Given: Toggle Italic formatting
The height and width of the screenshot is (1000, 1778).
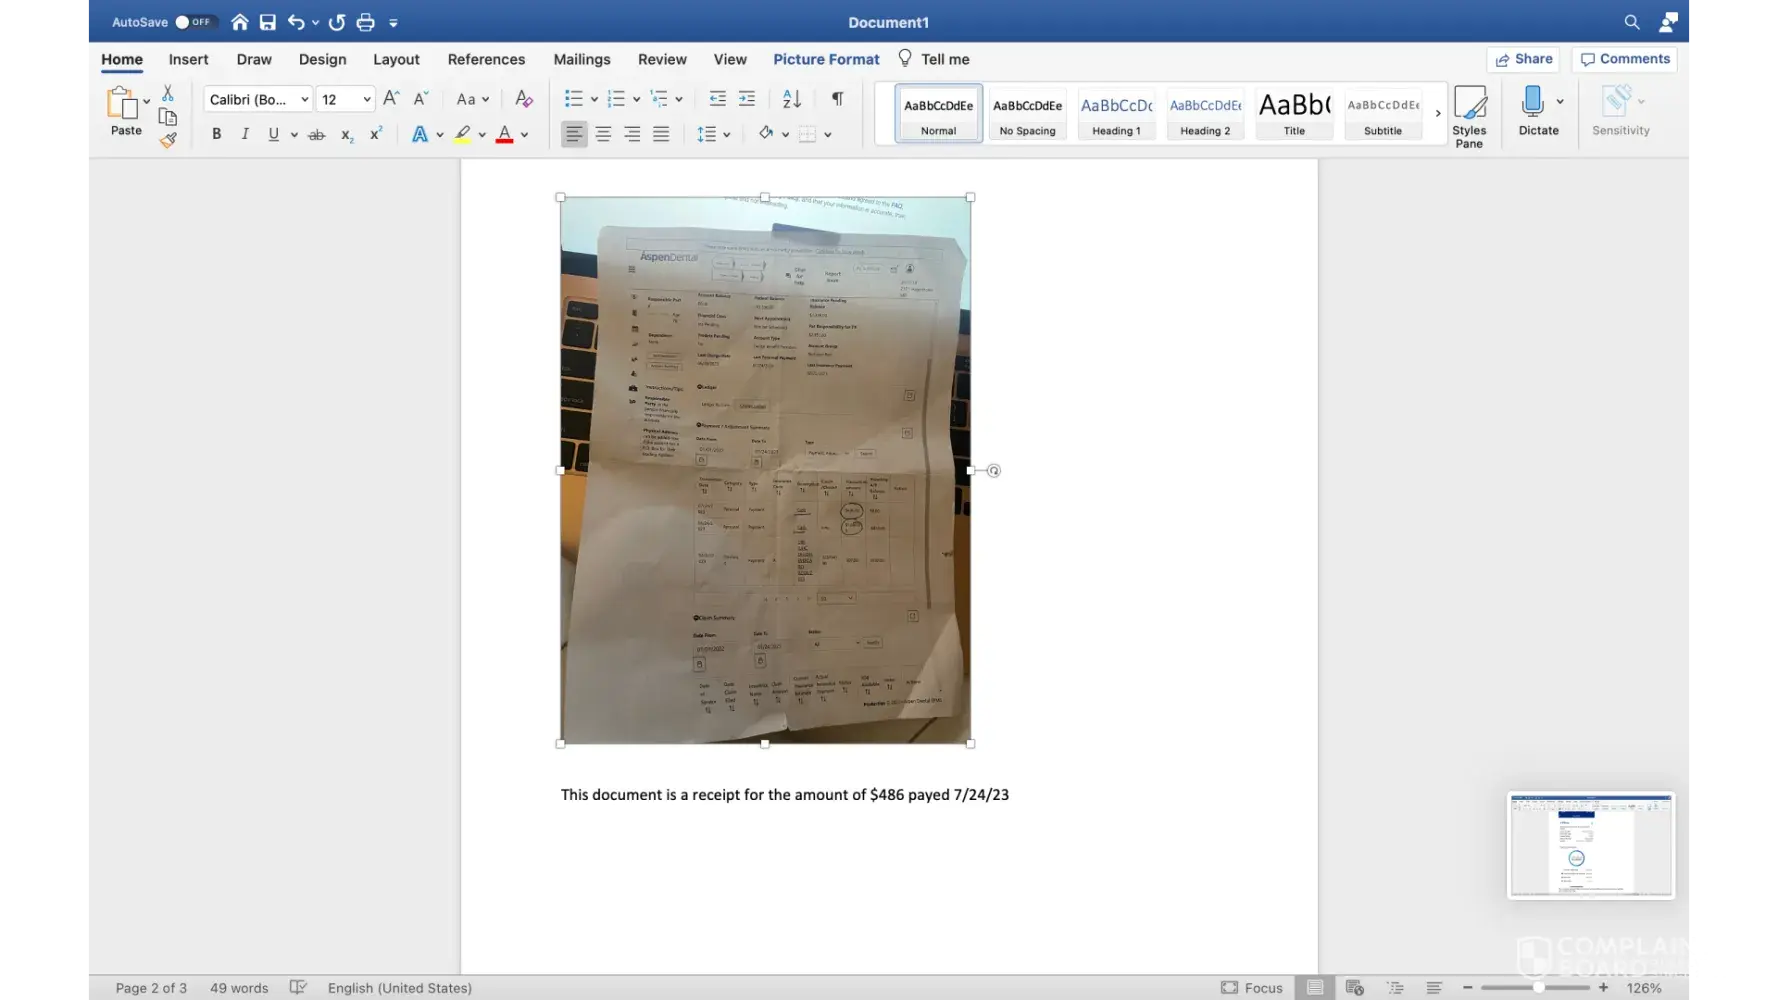Looking at the screenshot, I should click(245, 134).
